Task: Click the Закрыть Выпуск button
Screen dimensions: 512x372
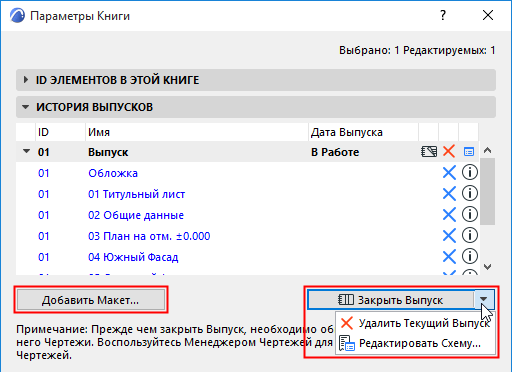Action: pos(391,300)
